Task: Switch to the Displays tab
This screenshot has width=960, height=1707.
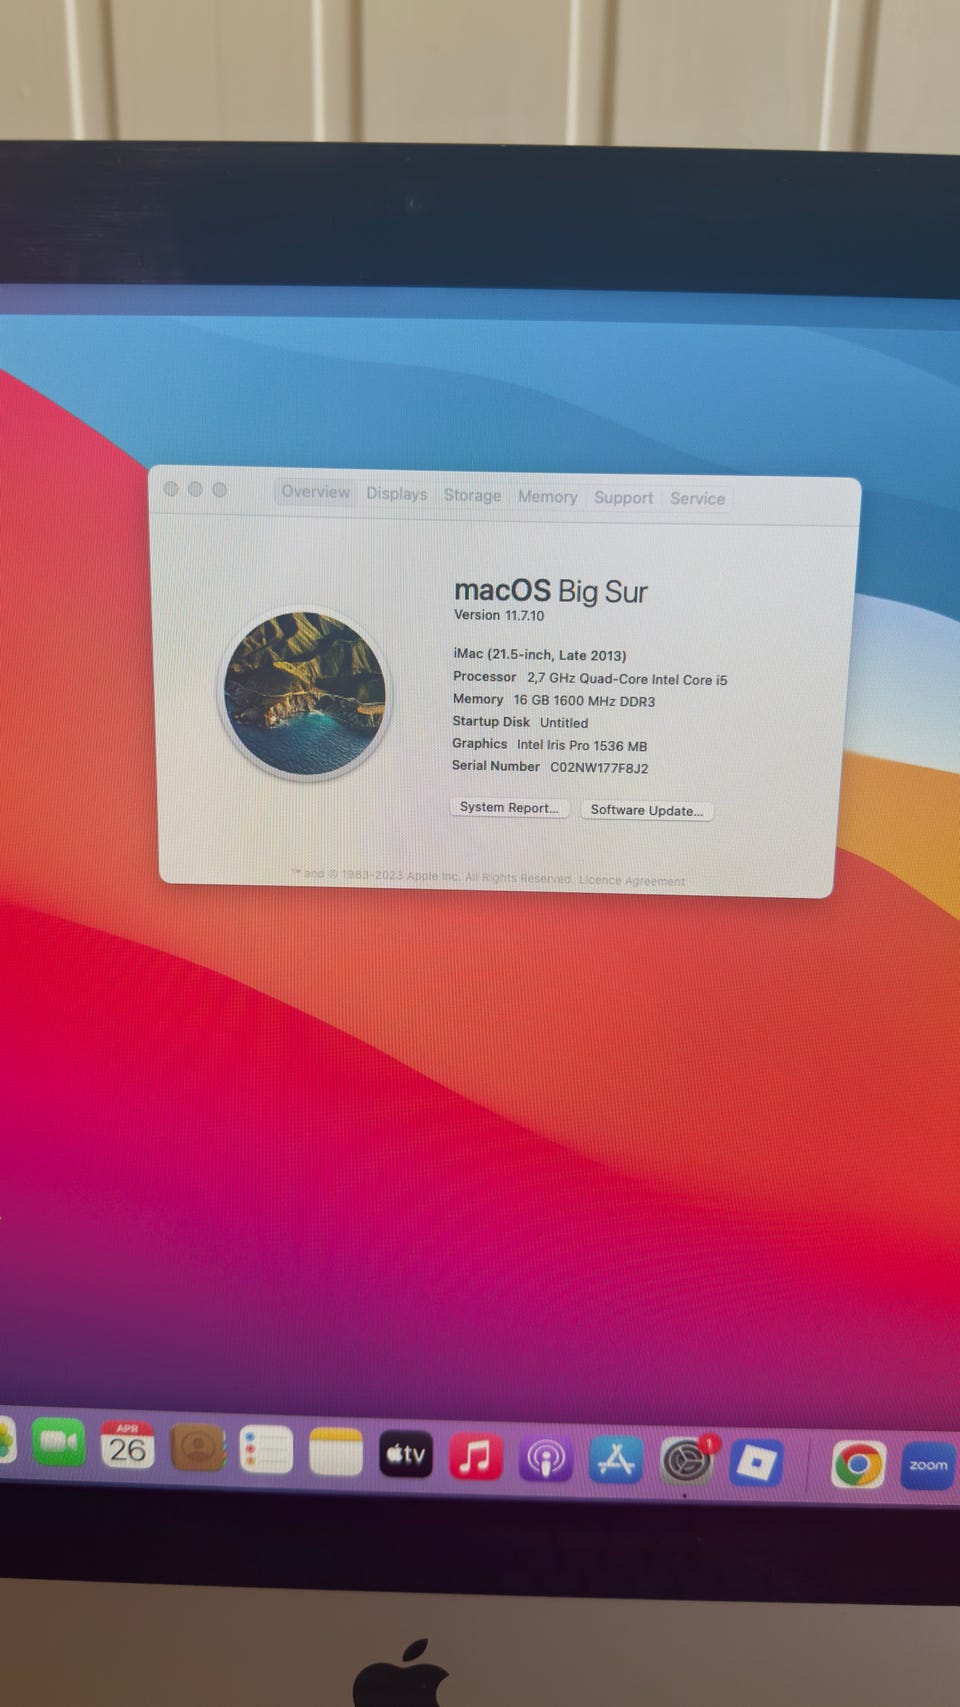Action: click(x=396, y=494)
